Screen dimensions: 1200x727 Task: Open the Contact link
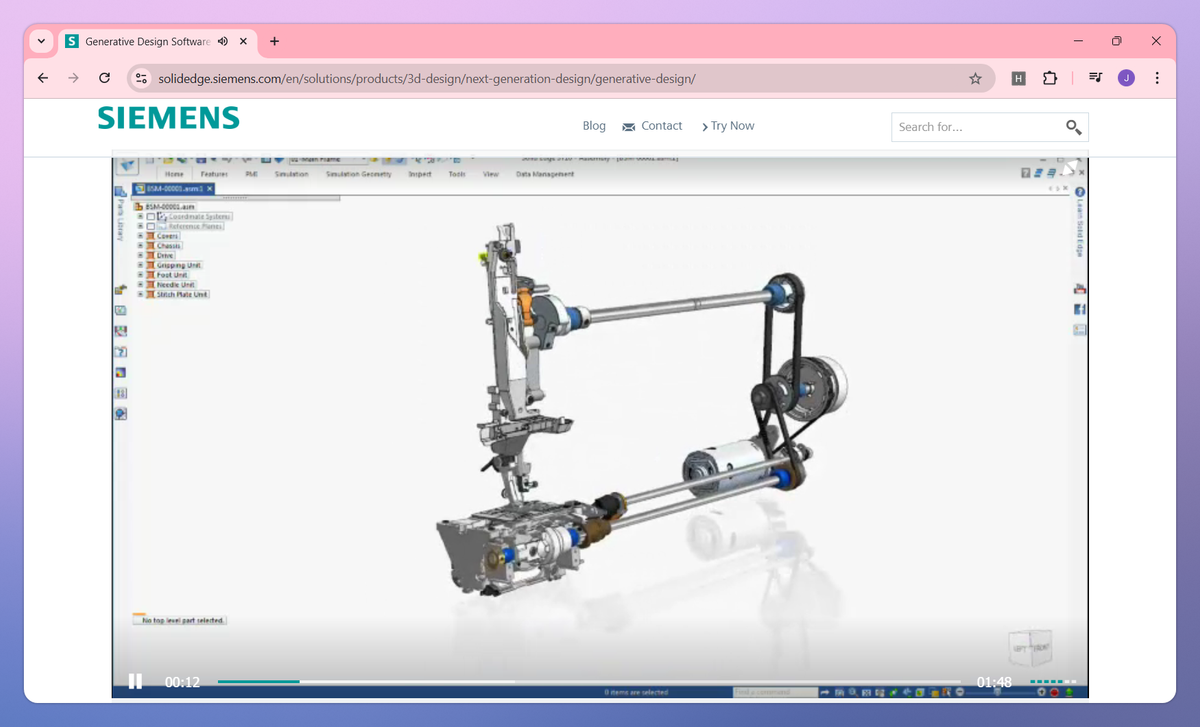click(x=652, y=126)
